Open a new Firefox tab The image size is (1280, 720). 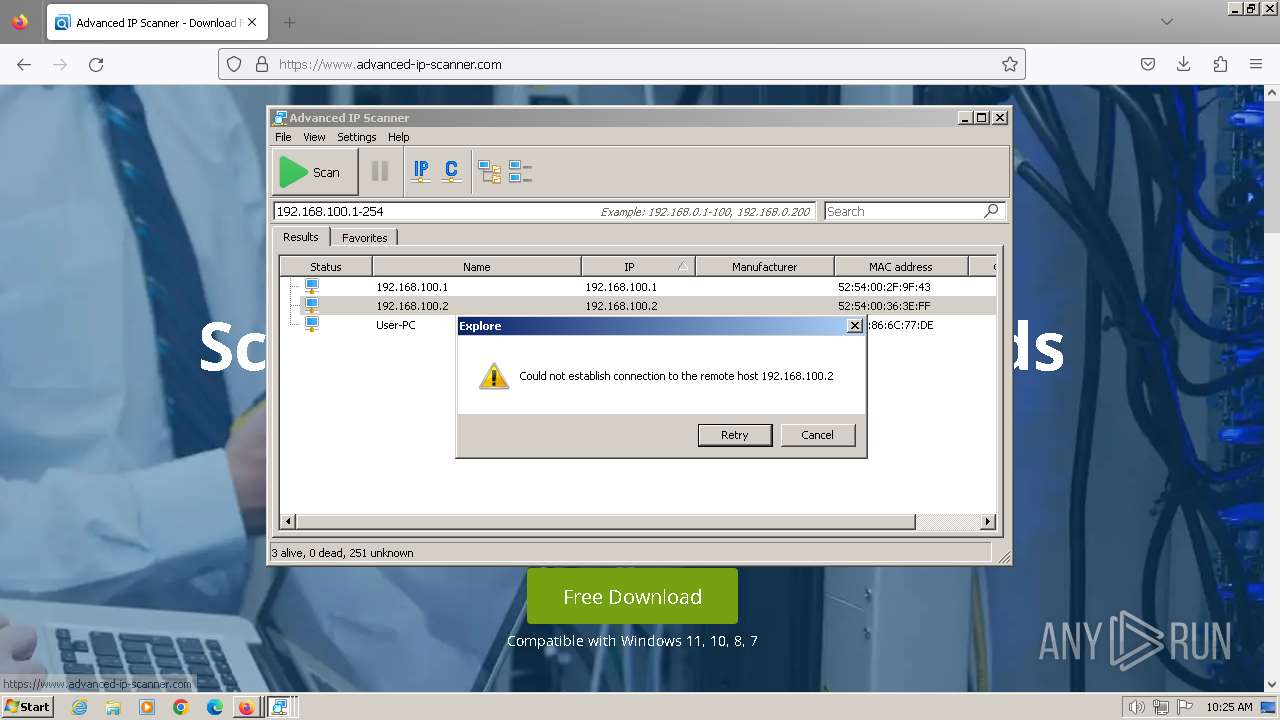289,22
